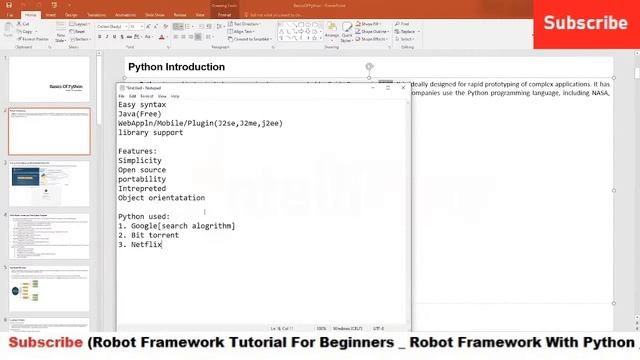The image size is (640, 360).
Task: Select slide 1 thumbnail Basics Of Python
Action: 49,79
